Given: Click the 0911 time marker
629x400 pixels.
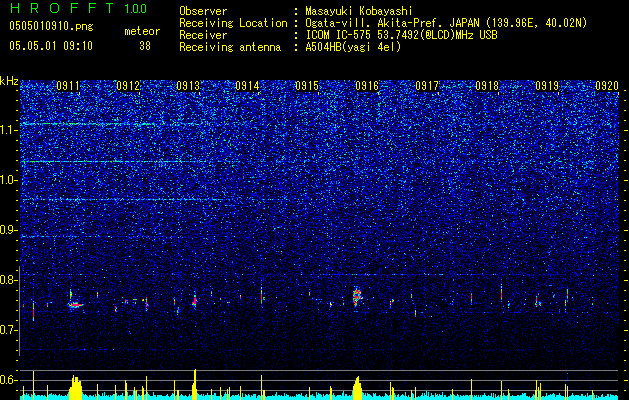Looking at the screenshot, I should click(68, 86).
